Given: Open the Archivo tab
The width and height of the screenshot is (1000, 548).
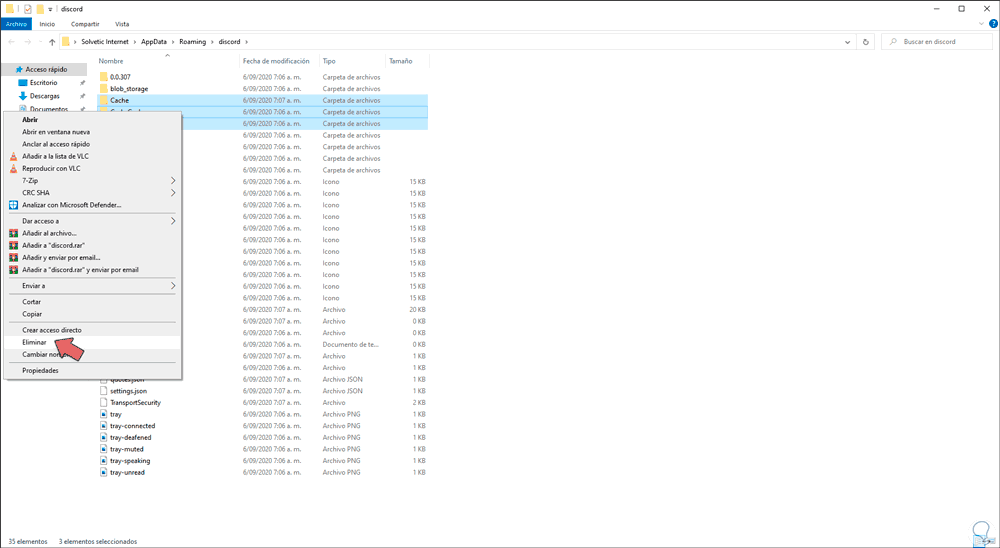Looking at the screenshot, I should pyautogui.click(x=16, y=24).
